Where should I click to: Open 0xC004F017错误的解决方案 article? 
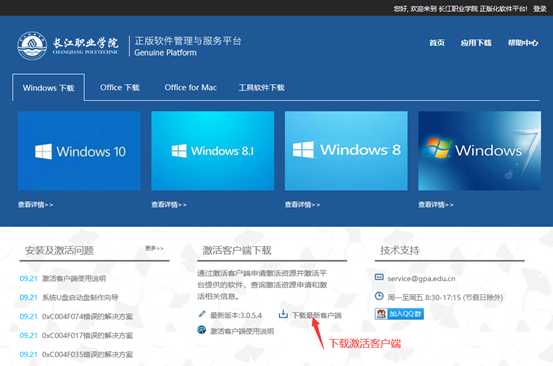point(87,335)
